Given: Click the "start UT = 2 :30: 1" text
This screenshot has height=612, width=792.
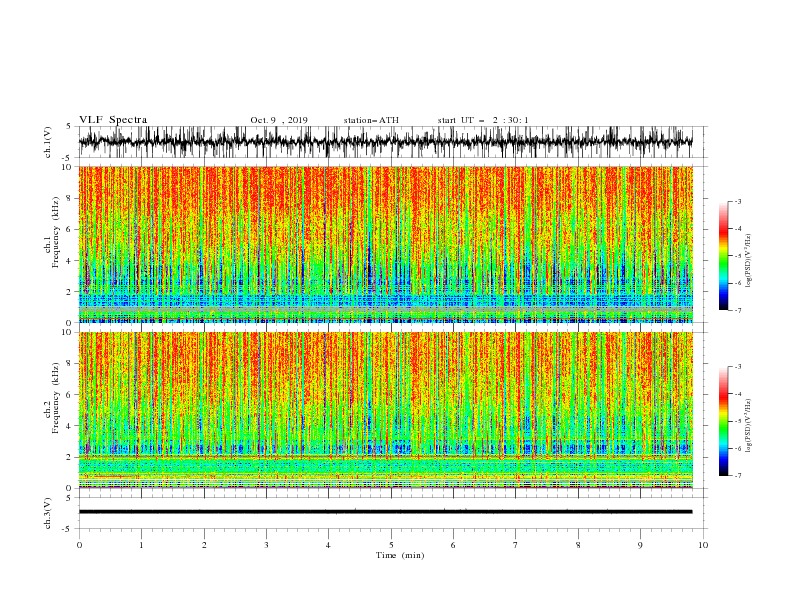Looking at the screenshot, I should pyautogui.click(x=483, y=120).
